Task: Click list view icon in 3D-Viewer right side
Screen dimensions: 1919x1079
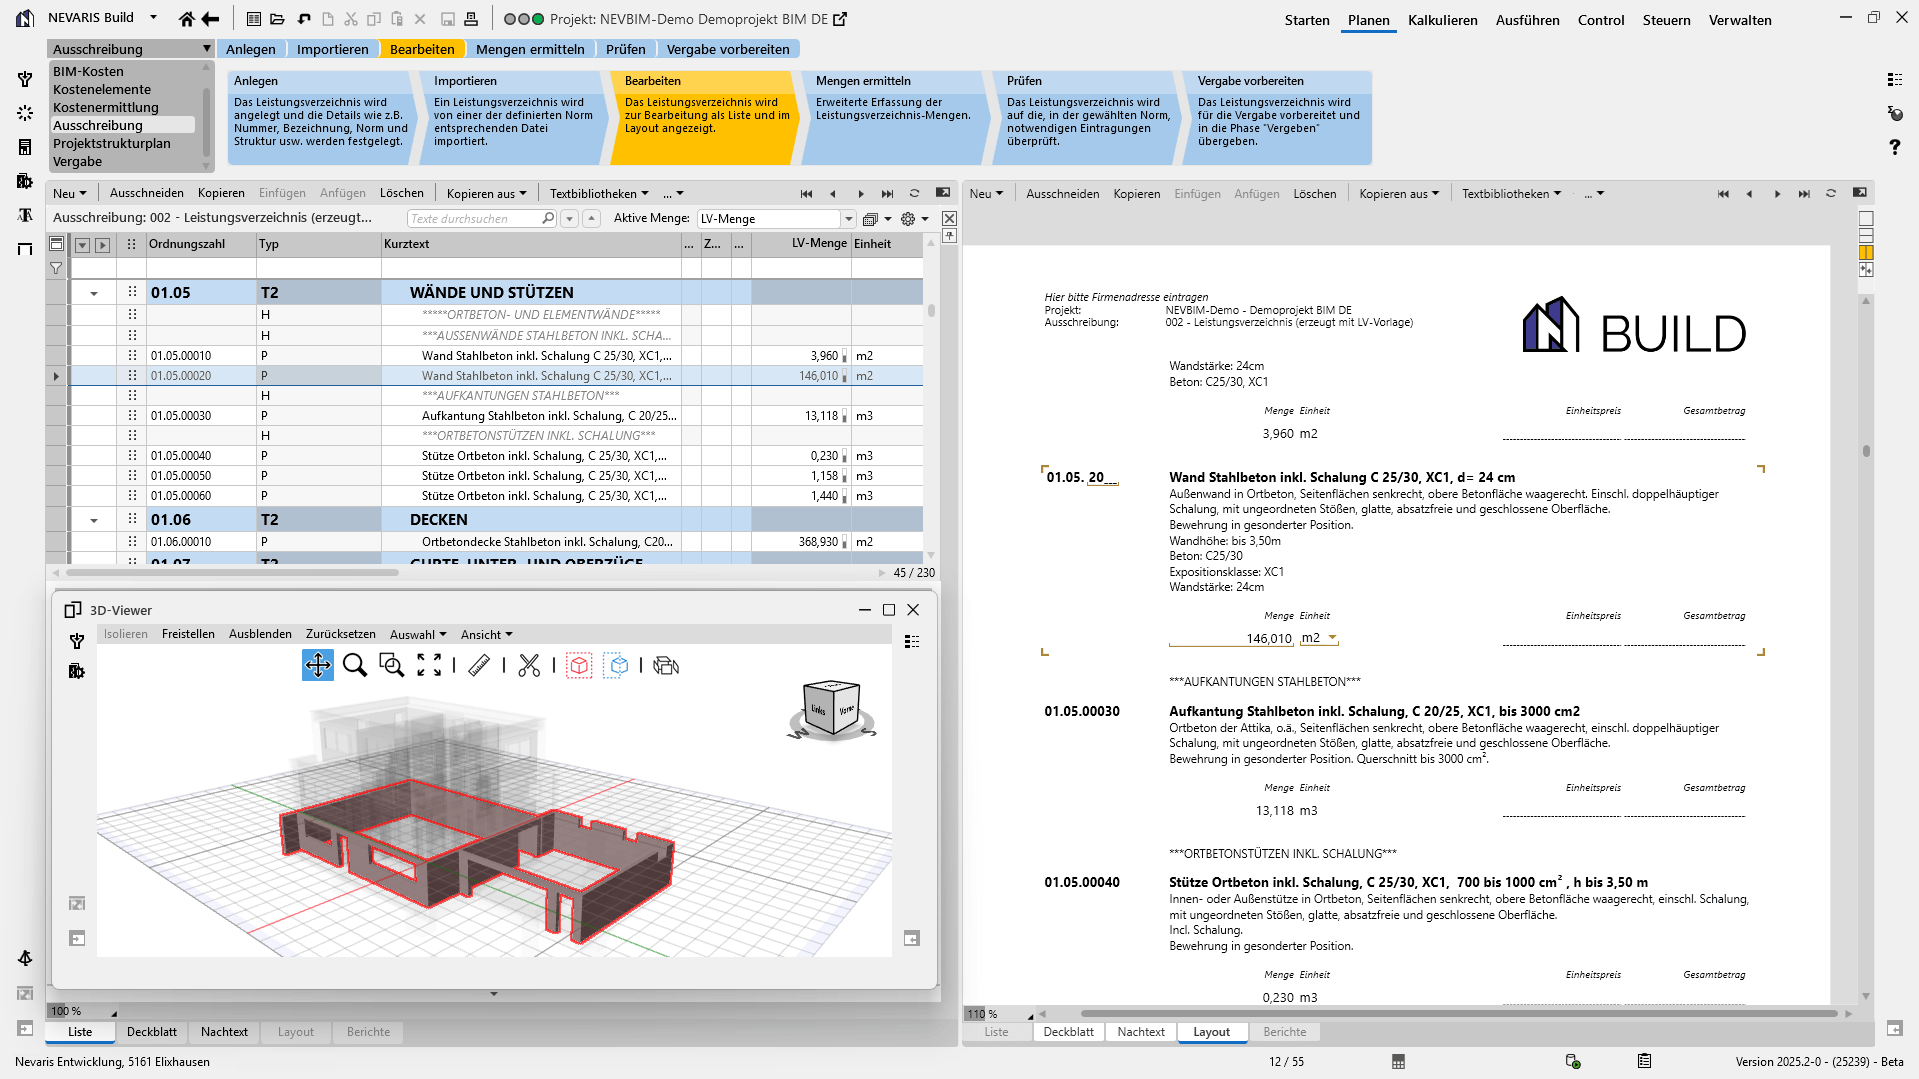Action: pyautogui.click(x=911, y=641)
